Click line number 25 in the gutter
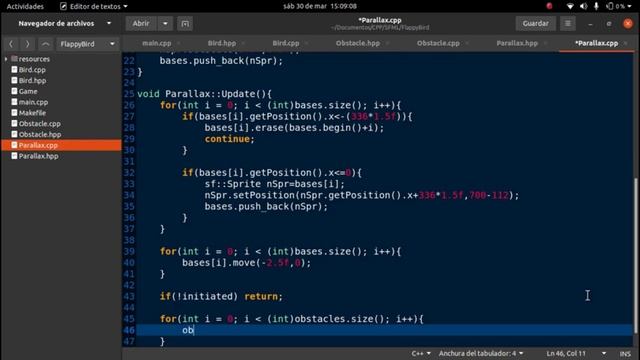Image resolution: width=640 pixels, height=360 pixels. (x=129, y=94)
